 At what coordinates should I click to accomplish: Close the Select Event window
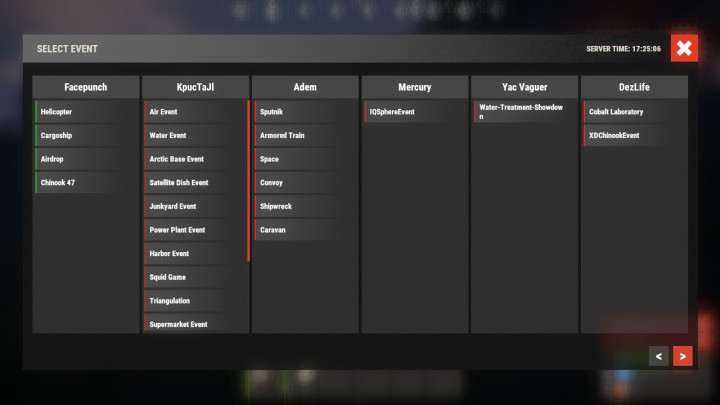(x=684, y=48)
